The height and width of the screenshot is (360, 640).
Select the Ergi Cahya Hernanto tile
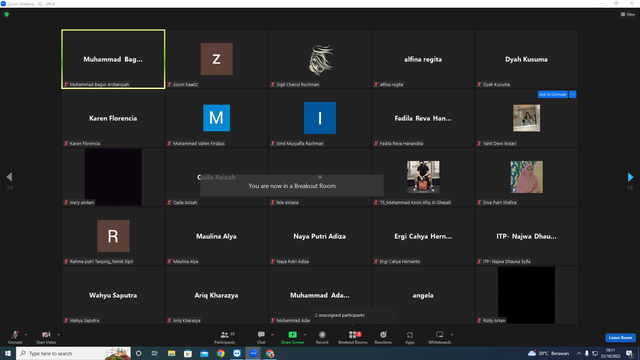pos(423,236)
